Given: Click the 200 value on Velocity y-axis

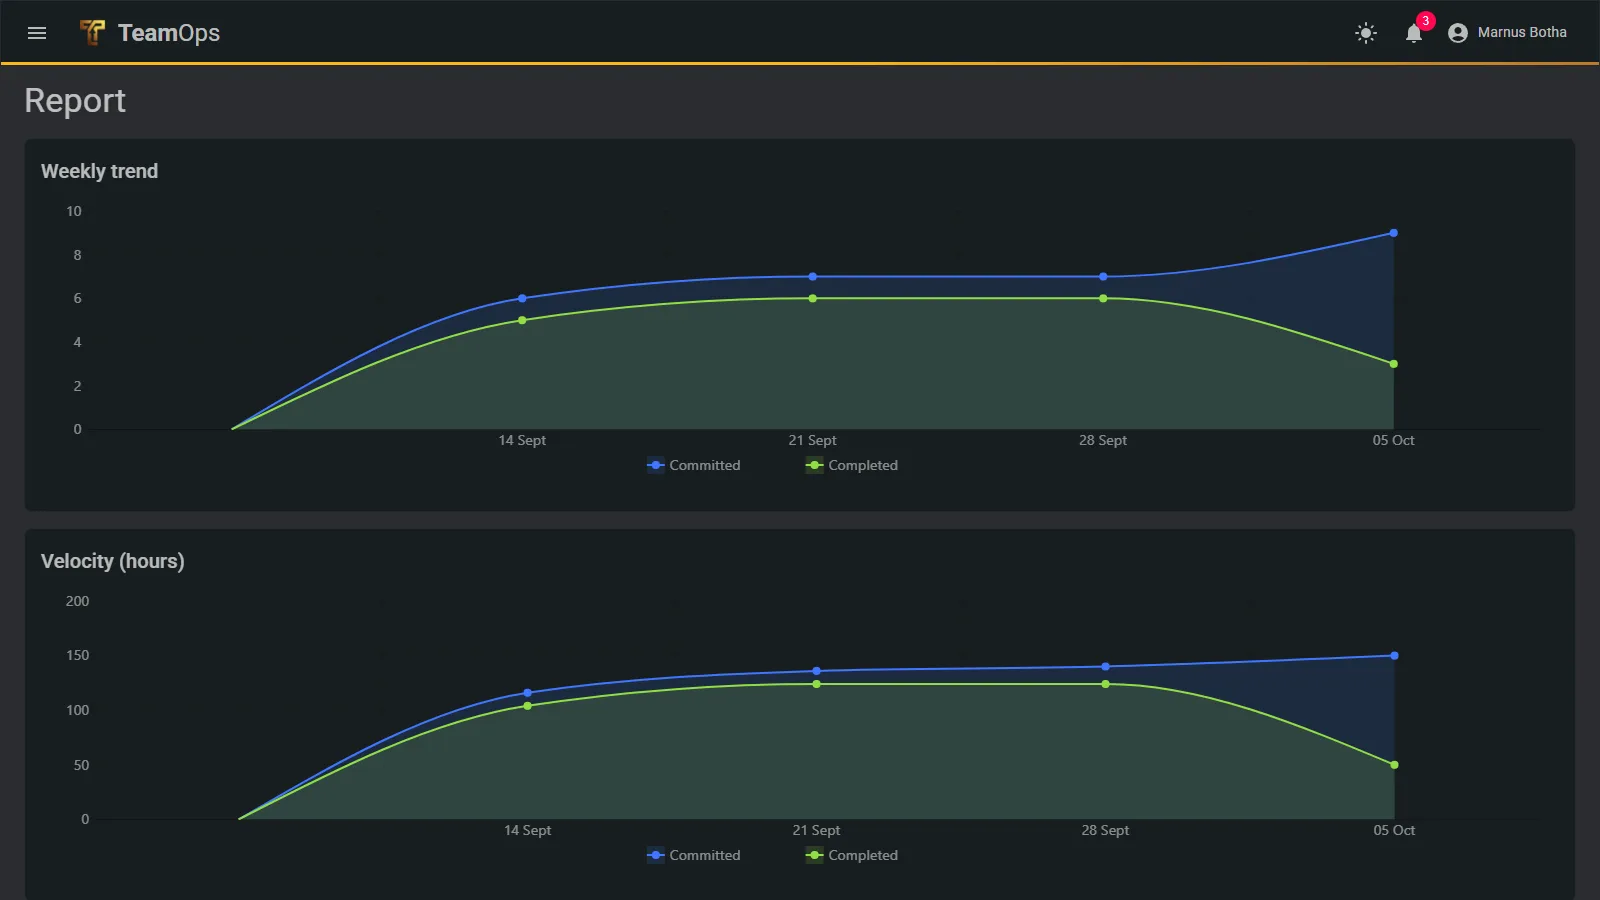Looking at the screenshot, I should 77,601.
